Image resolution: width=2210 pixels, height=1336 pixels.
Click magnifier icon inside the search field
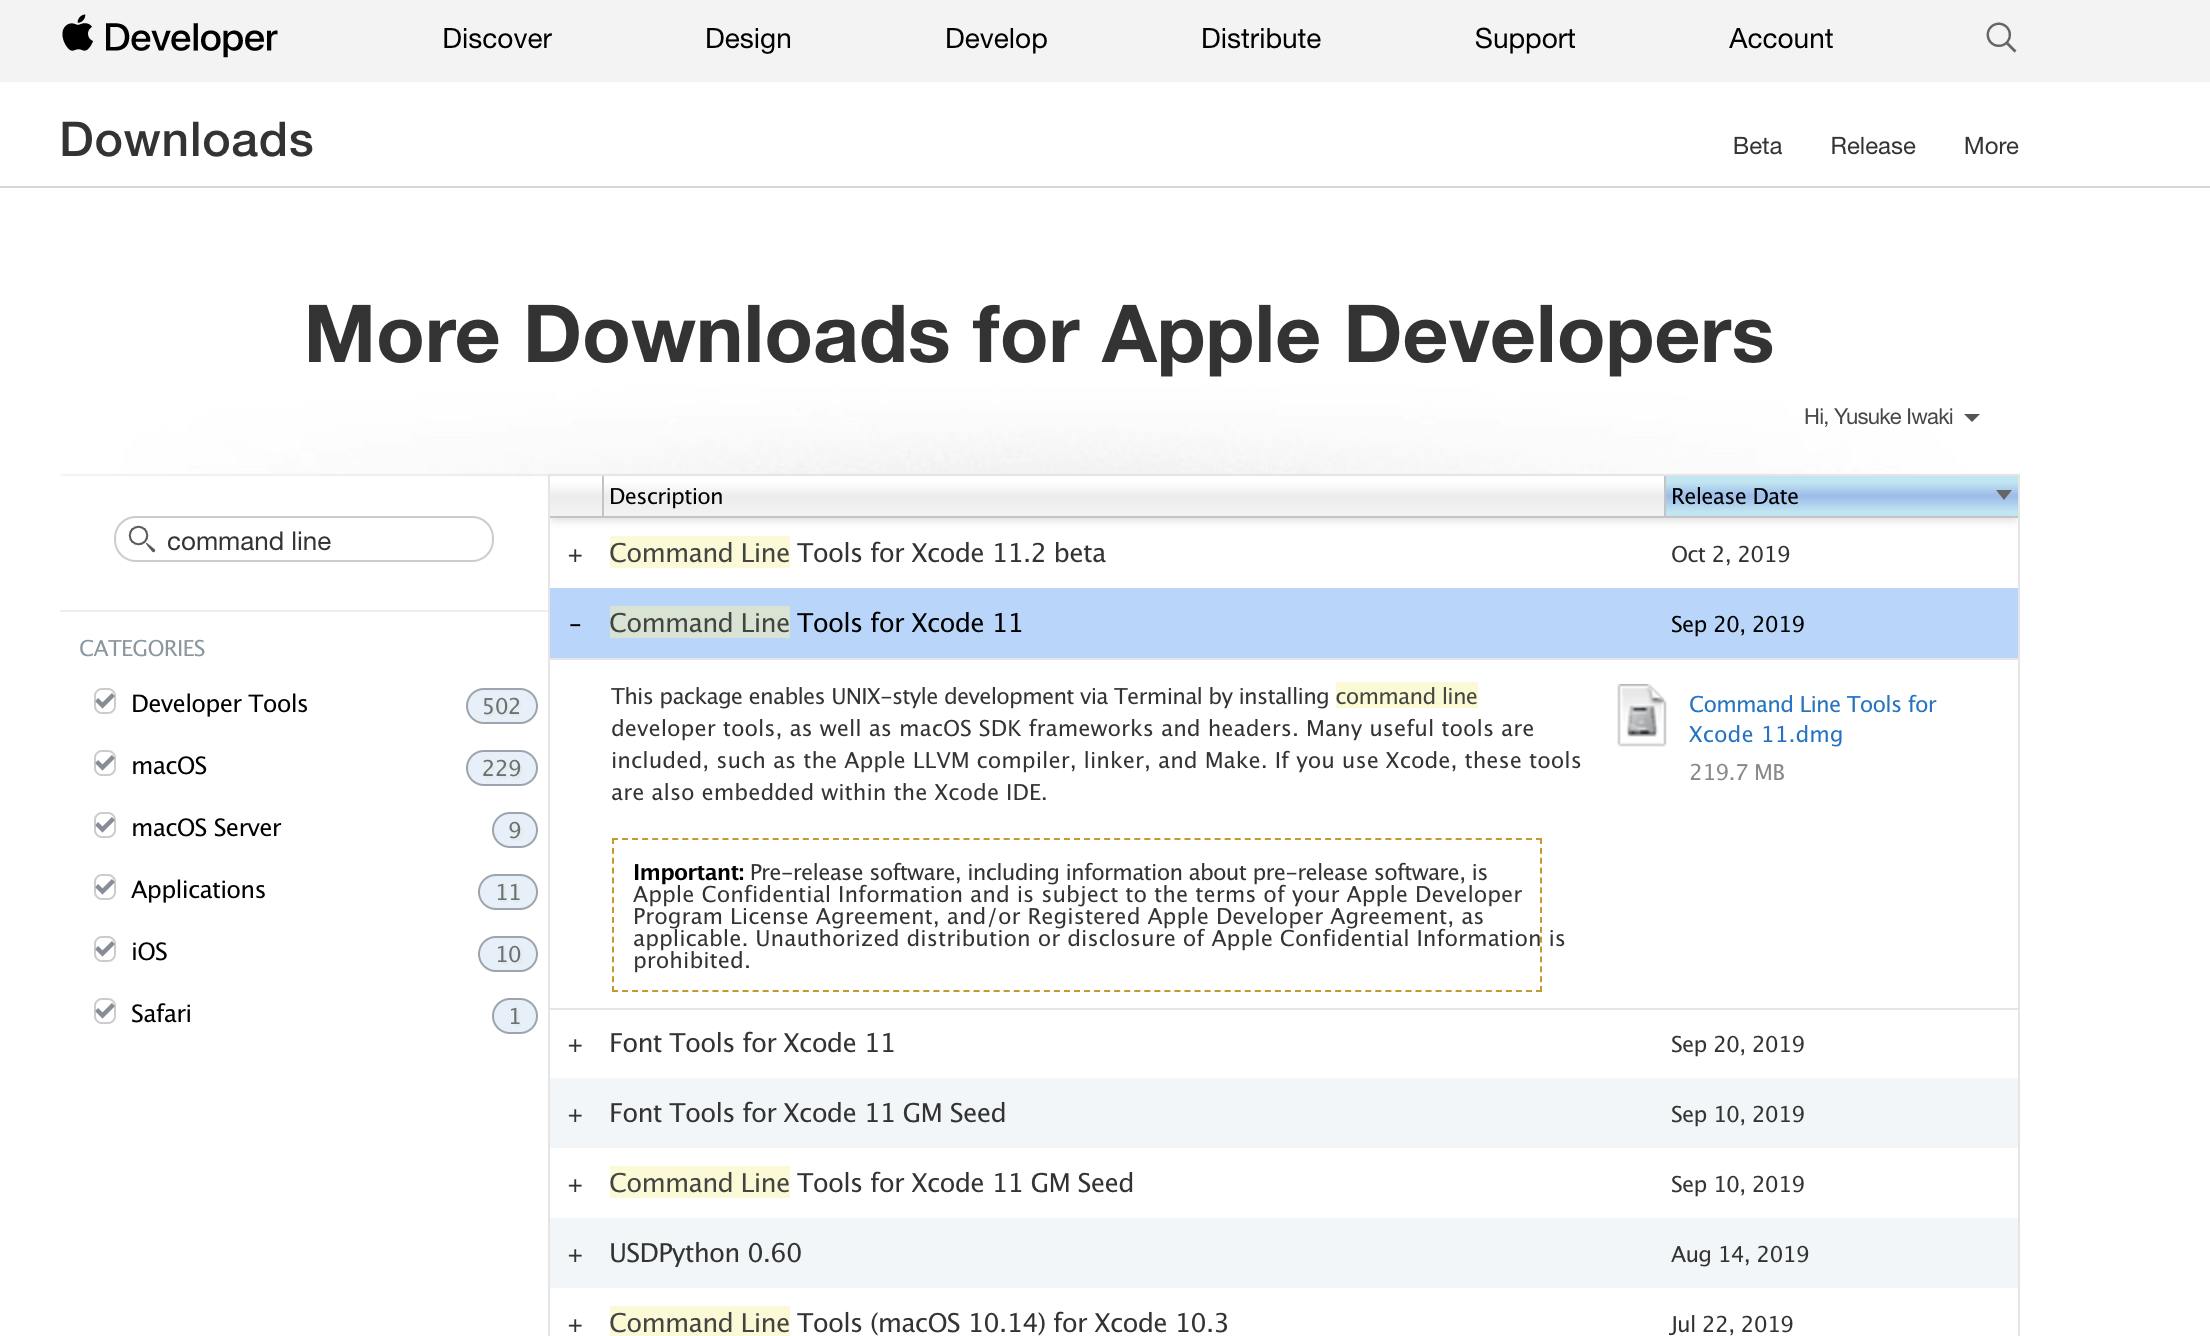pos(142,540)
